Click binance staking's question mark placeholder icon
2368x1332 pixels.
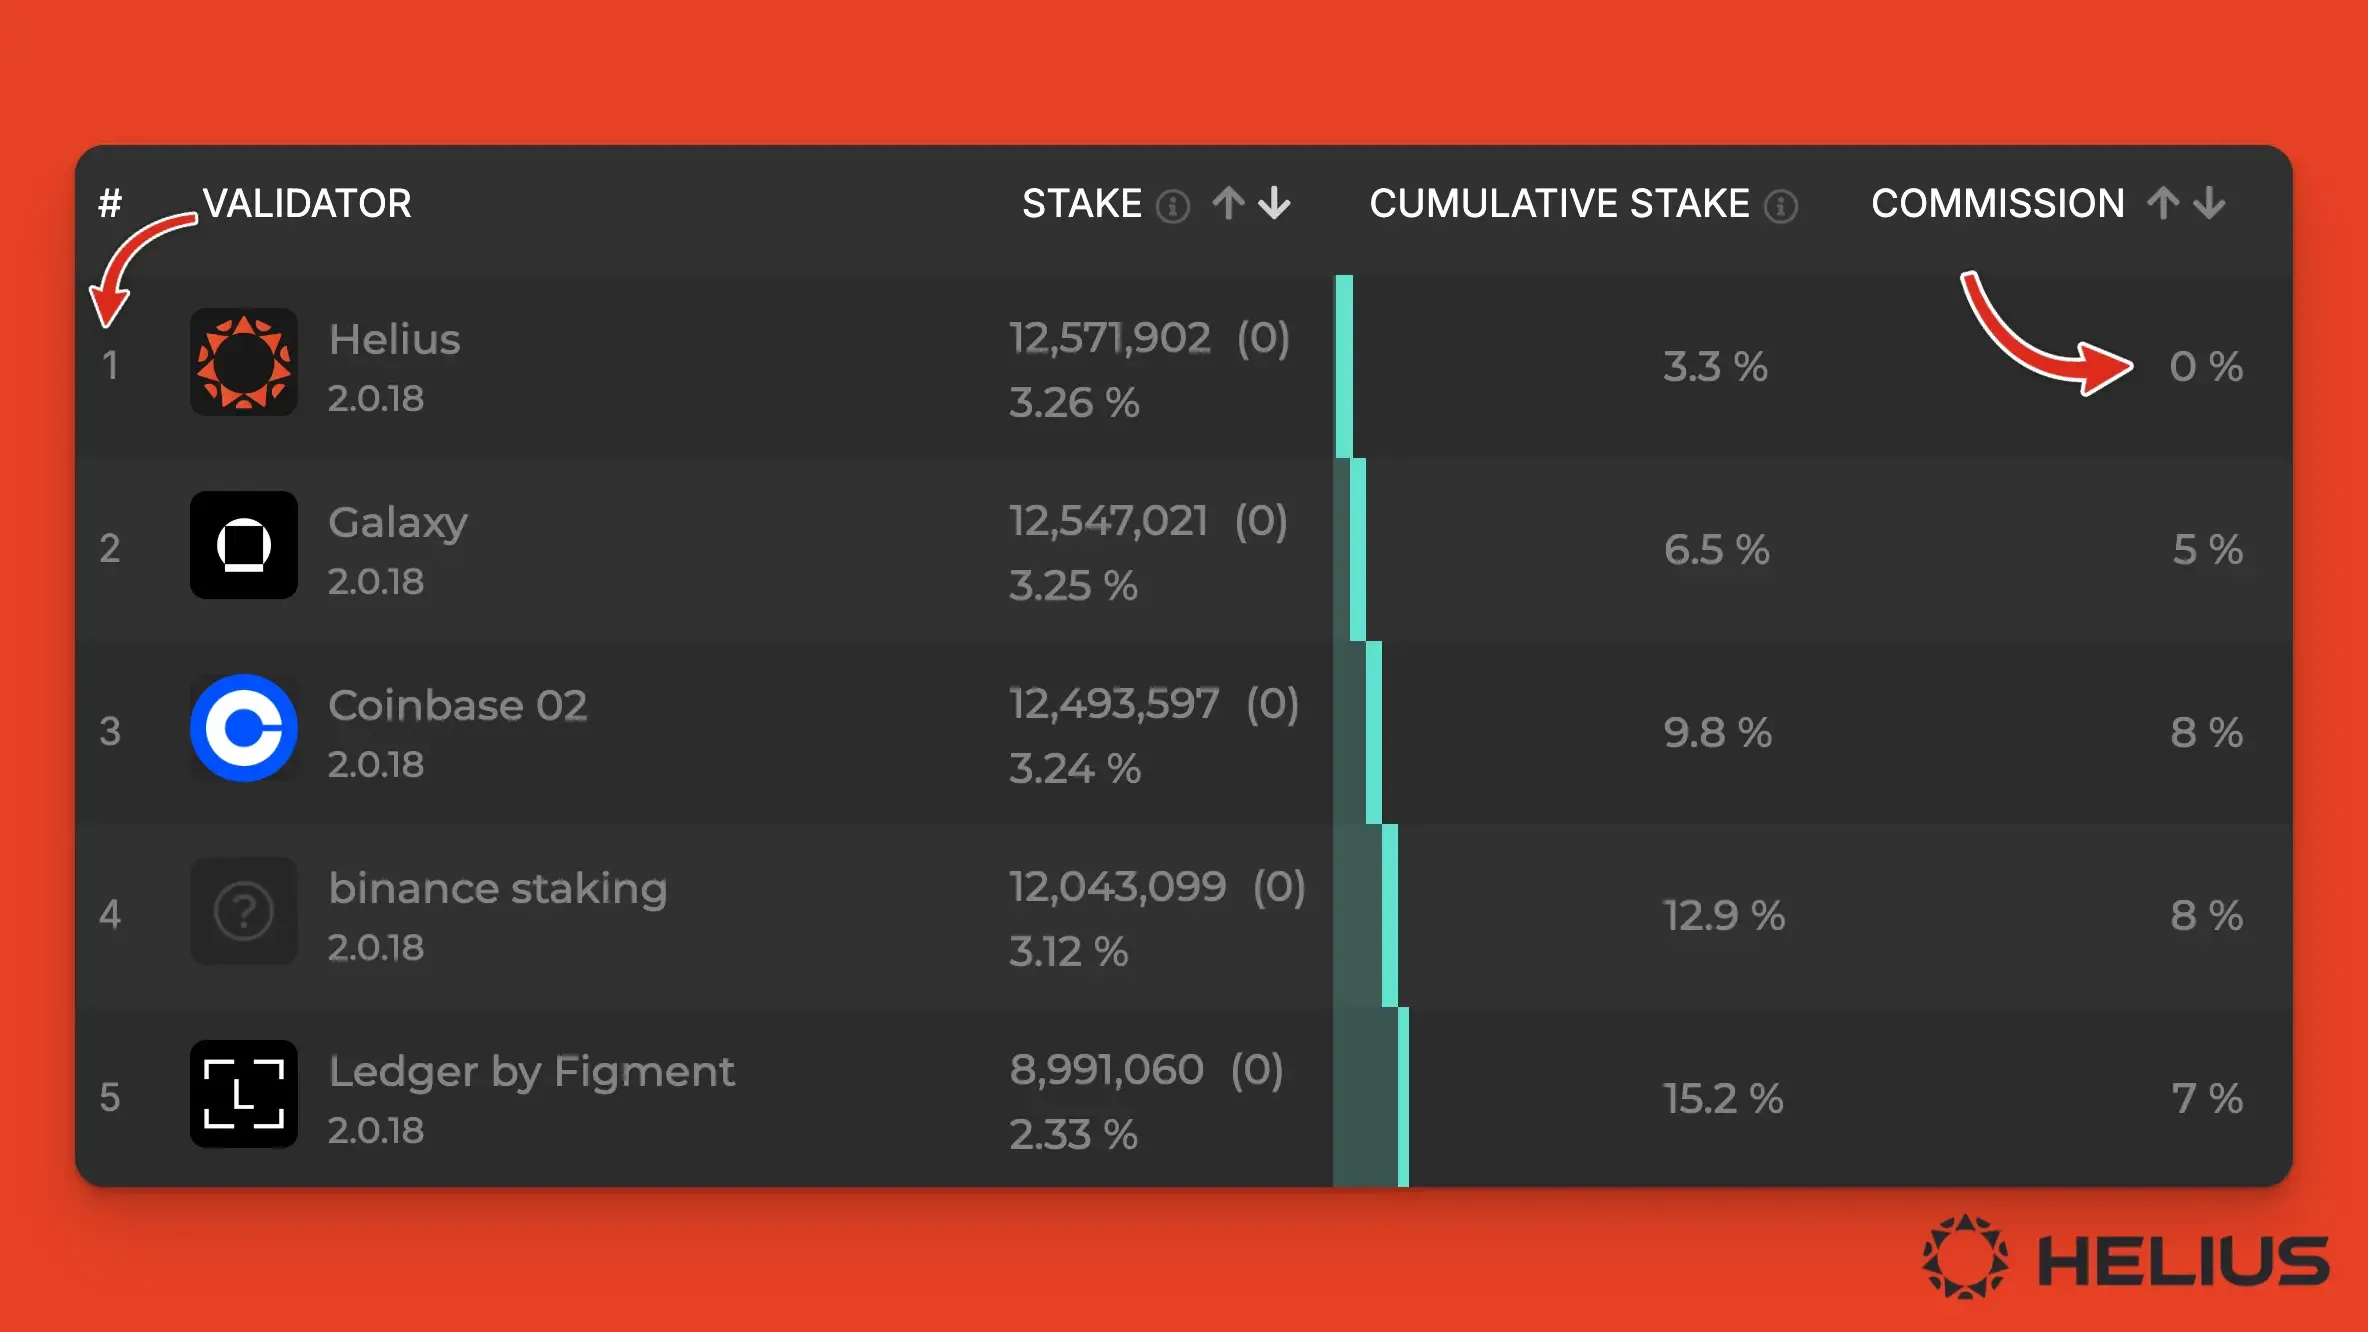tap(244, 911)
